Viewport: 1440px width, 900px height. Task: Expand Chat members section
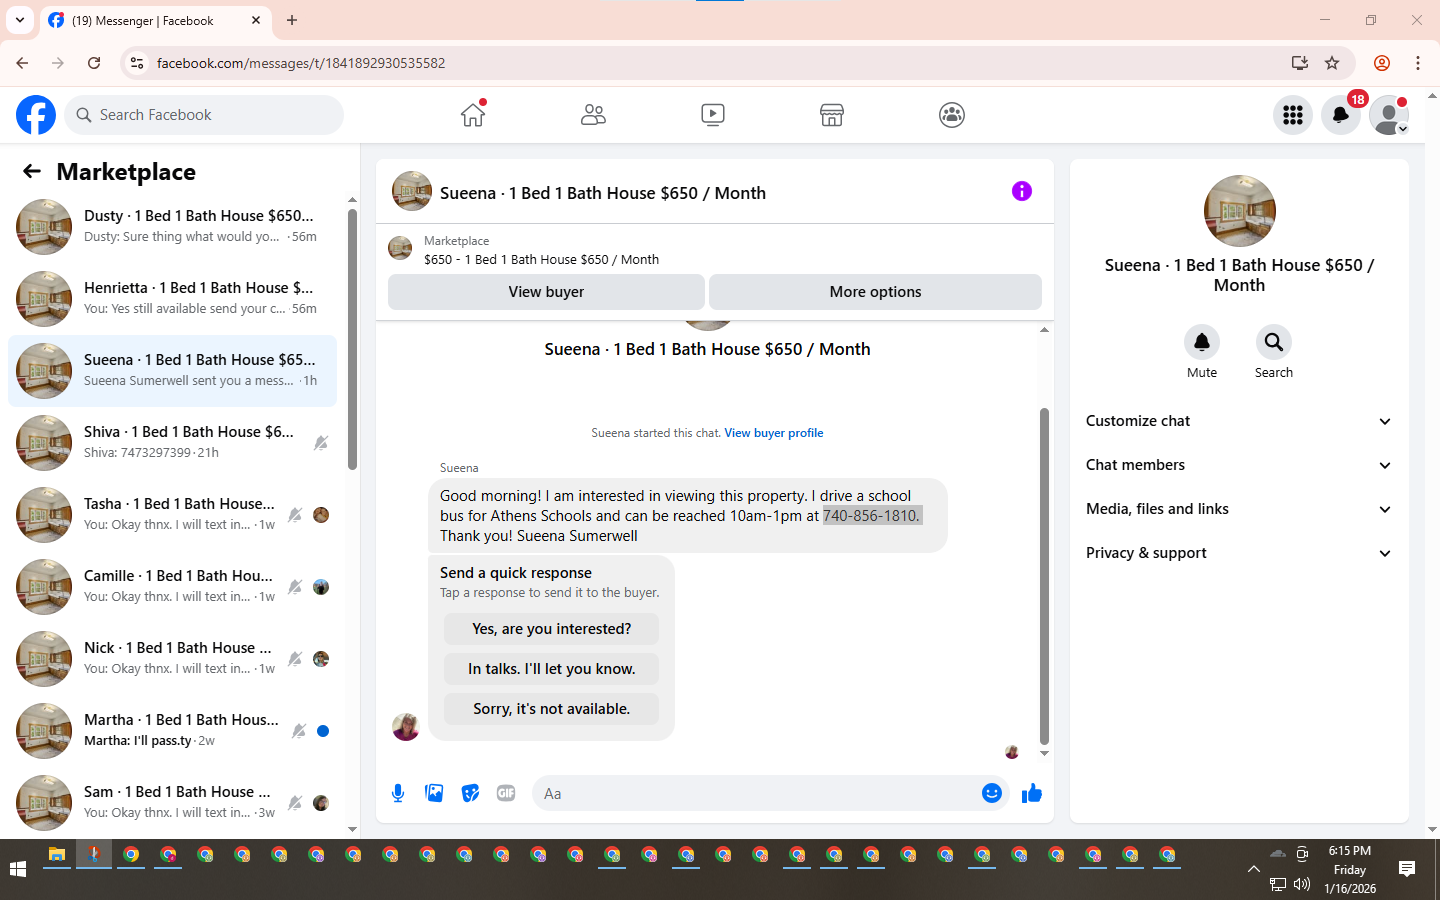pos(1239,465)
